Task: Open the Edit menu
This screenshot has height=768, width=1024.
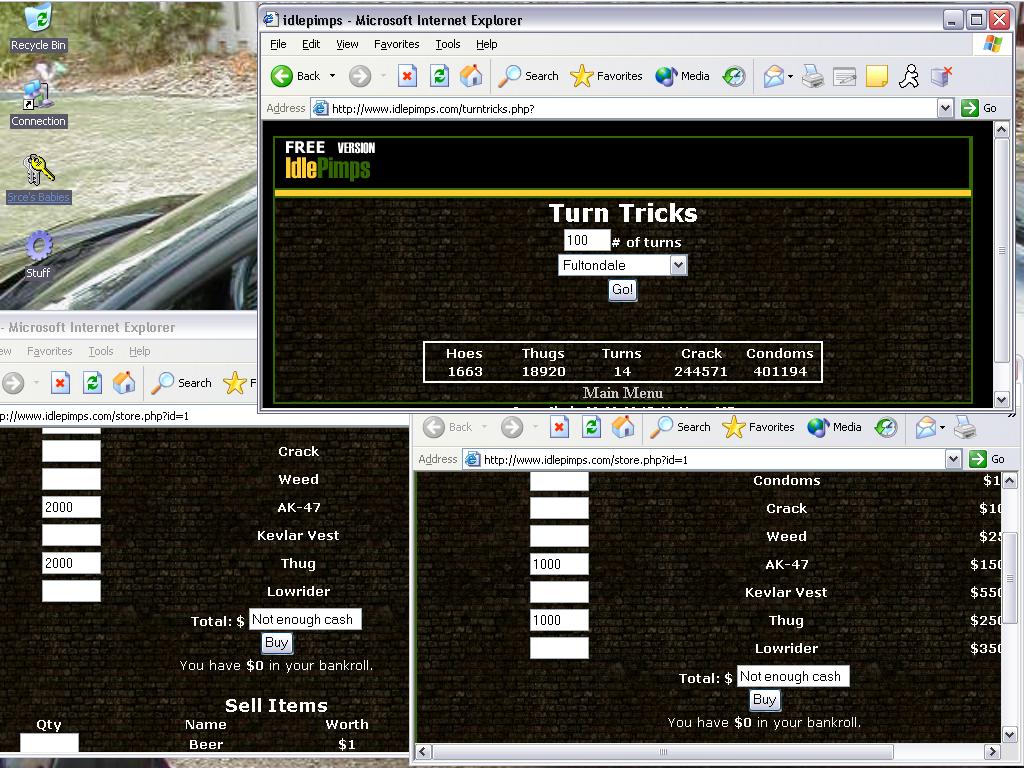Action: click(311, 44)
